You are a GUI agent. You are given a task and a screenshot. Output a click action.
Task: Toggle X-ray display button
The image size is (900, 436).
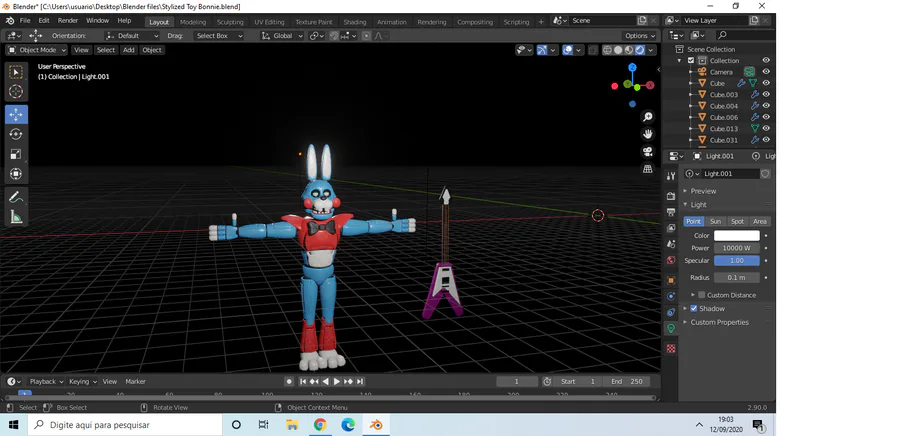coord(593,50)
